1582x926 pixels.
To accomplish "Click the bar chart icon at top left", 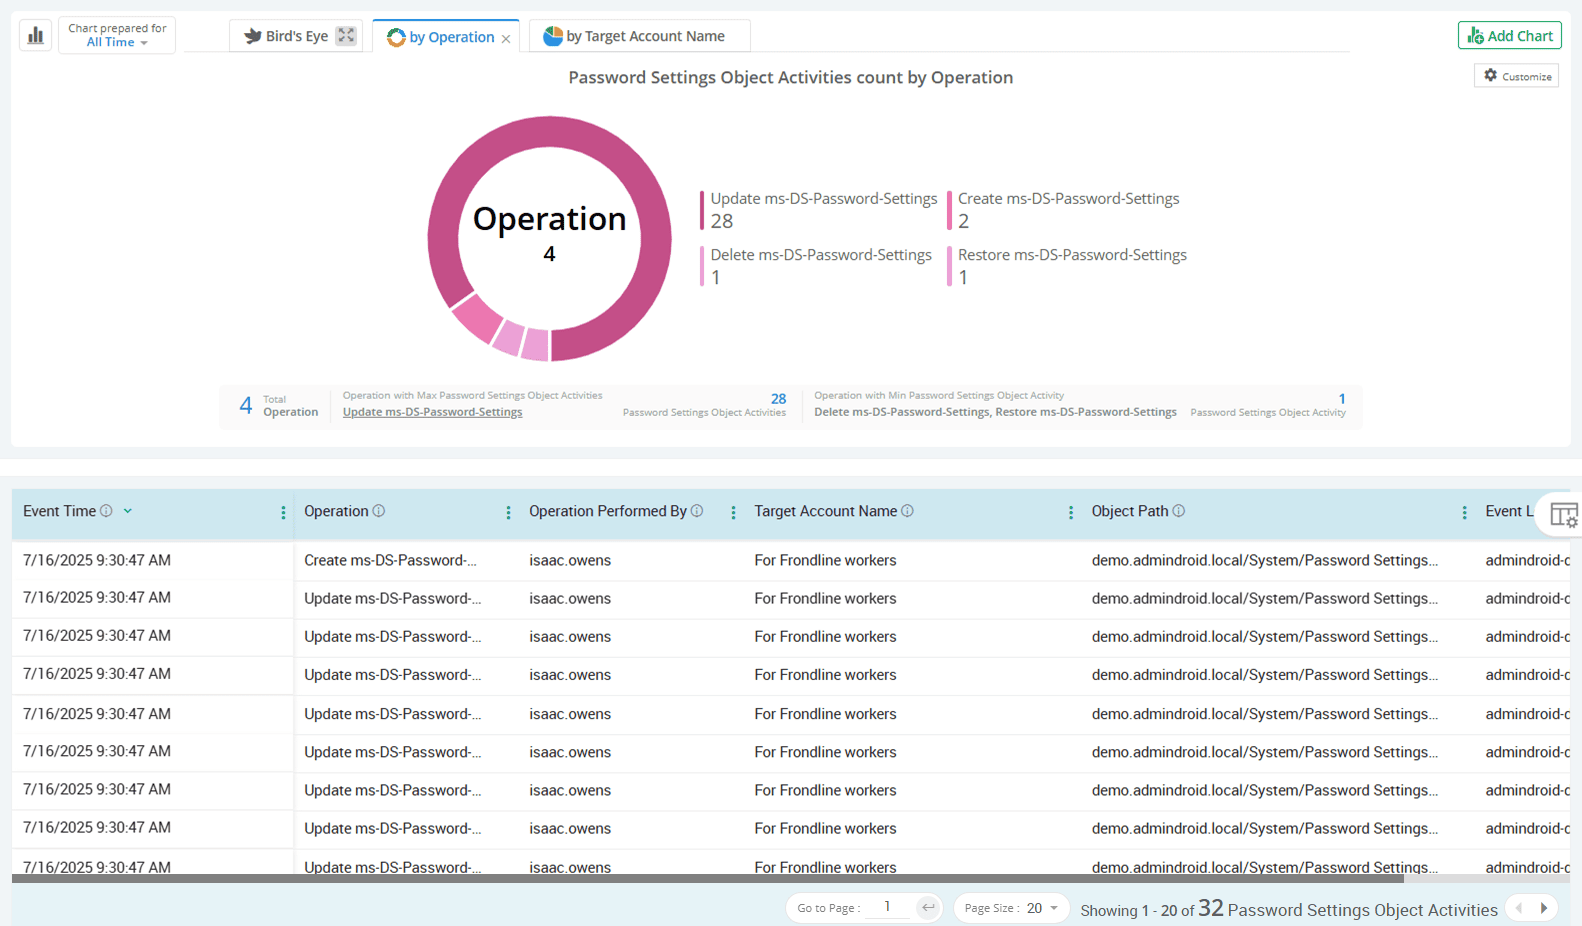I will pos(36,36).
